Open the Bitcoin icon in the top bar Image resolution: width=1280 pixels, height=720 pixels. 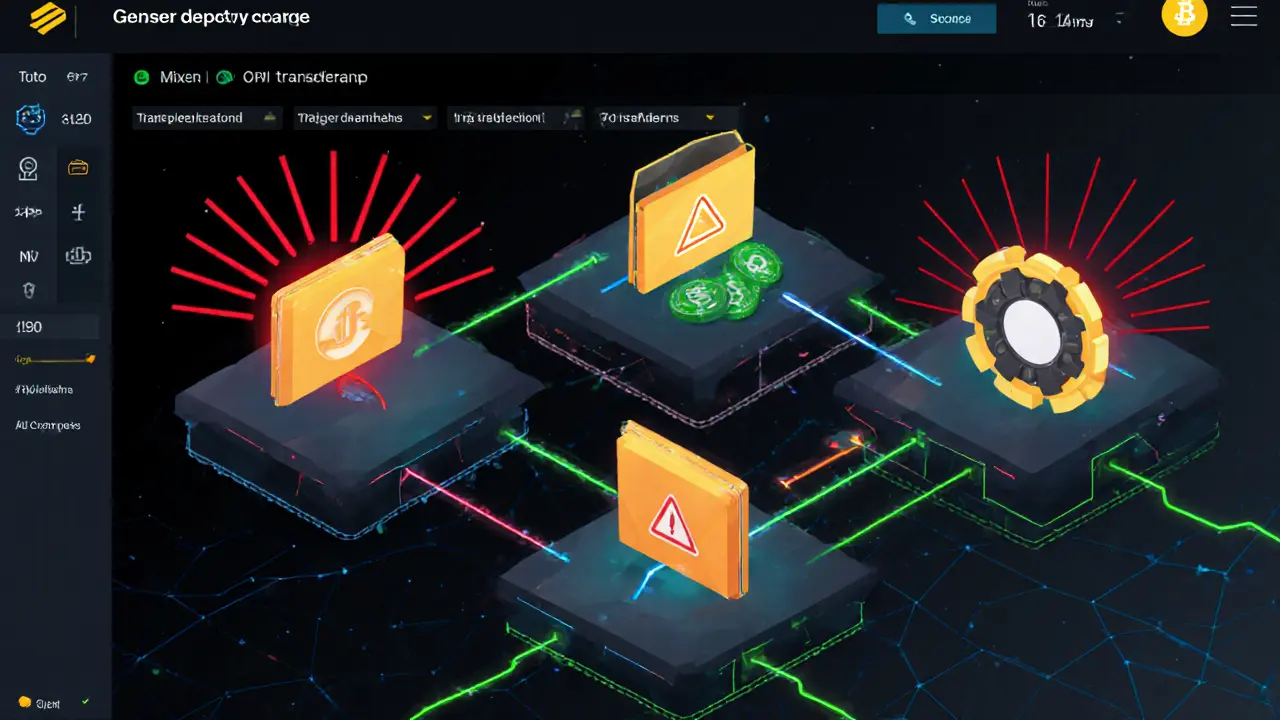pyautogui.click(x=1184, y=16)
